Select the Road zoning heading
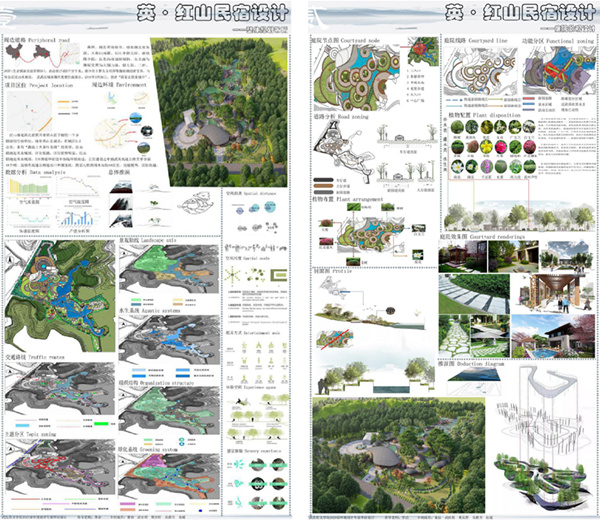Image resolution: width=600 pixels, height=520 pixels. [341, 116]
